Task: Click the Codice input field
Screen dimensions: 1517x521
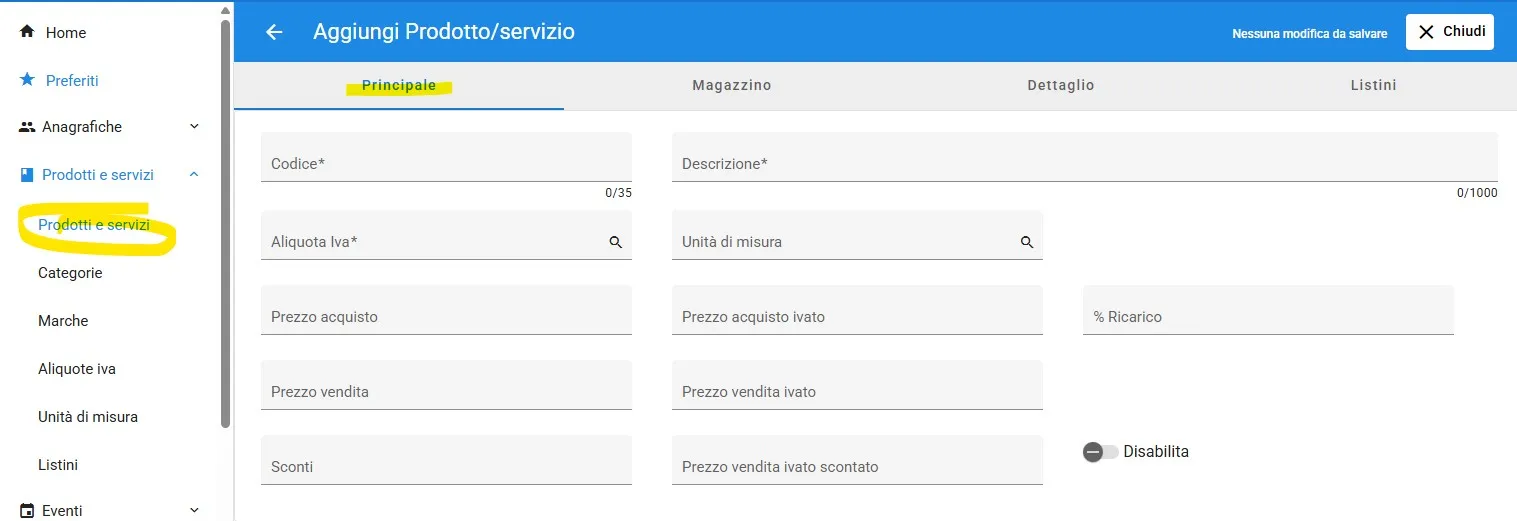Action: click(446, 162)
